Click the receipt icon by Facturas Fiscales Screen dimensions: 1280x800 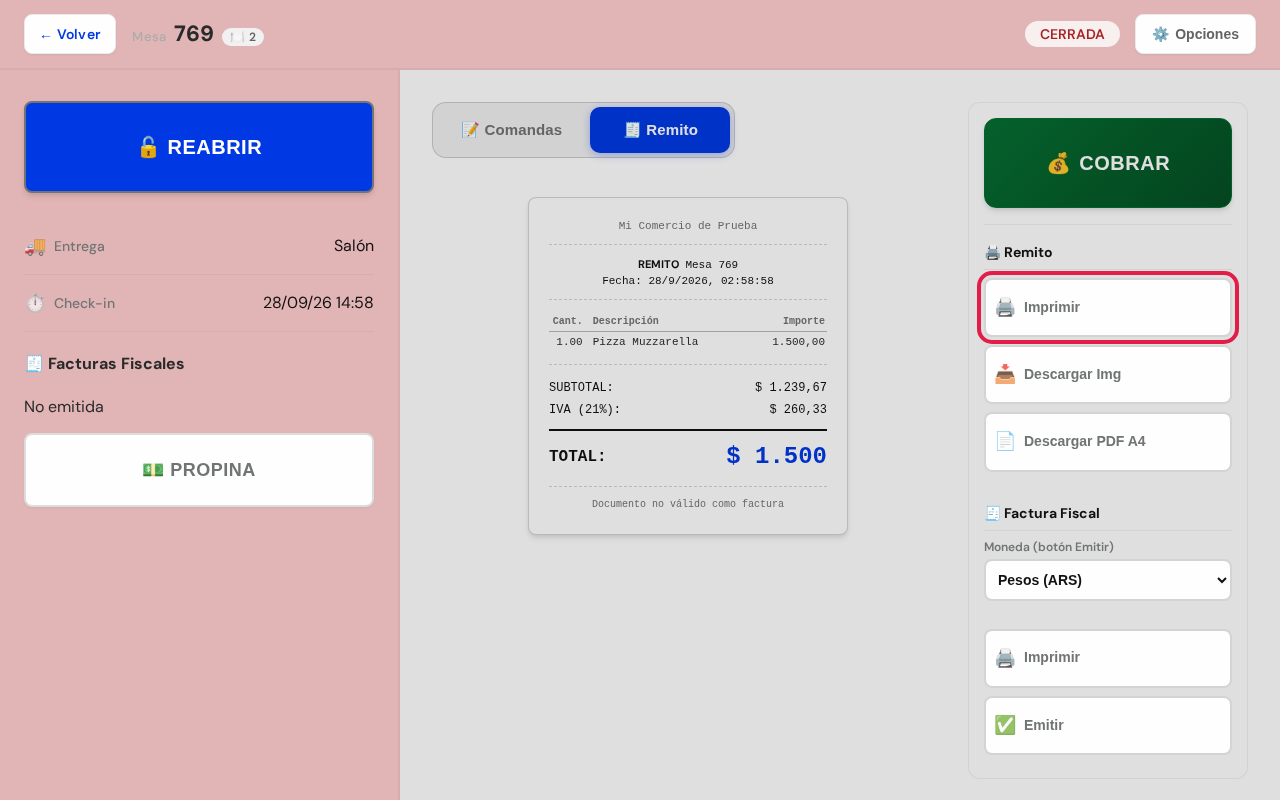(34, 364)
